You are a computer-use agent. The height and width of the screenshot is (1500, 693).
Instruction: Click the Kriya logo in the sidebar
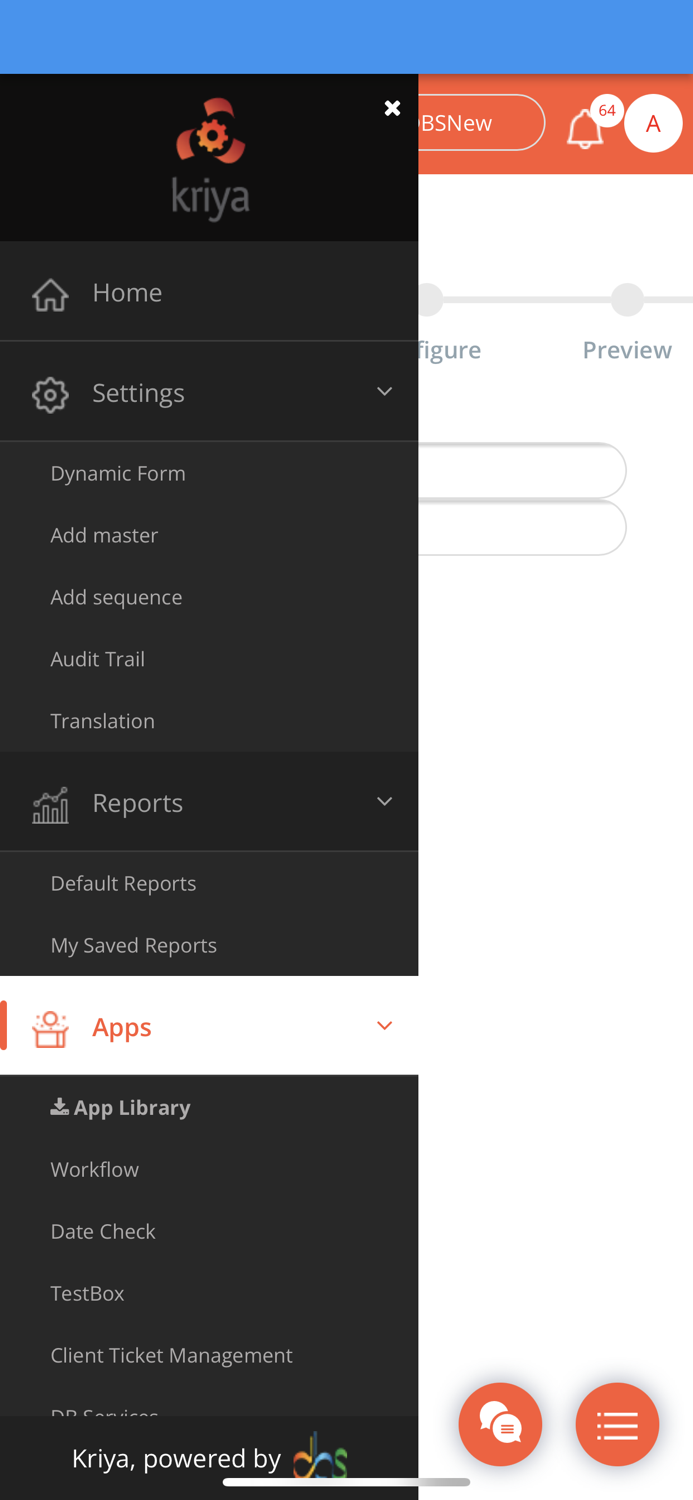tap(210, 157)
